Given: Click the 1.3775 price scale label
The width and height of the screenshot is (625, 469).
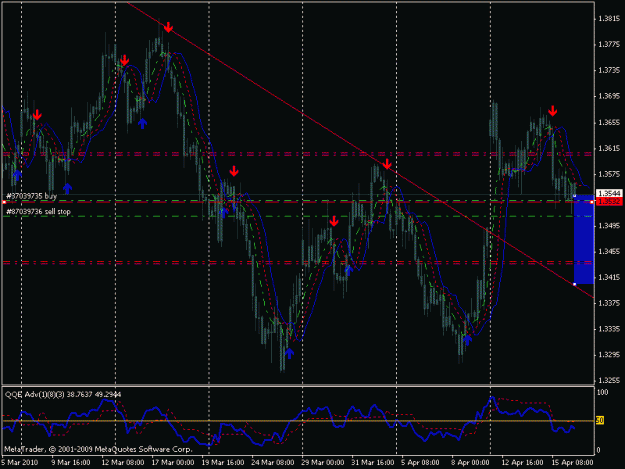Looking at the screenshot, I should 609,44.
